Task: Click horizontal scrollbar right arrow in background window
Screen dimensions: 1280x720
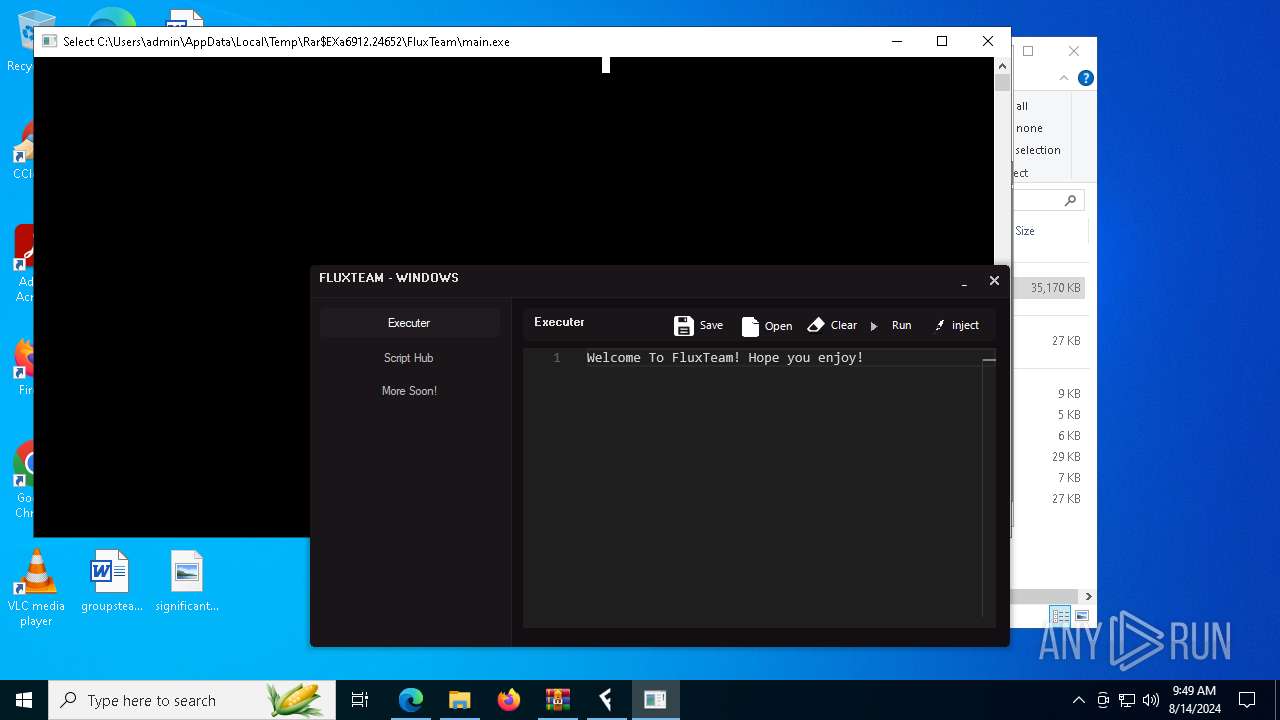Action: (1088, 597)
